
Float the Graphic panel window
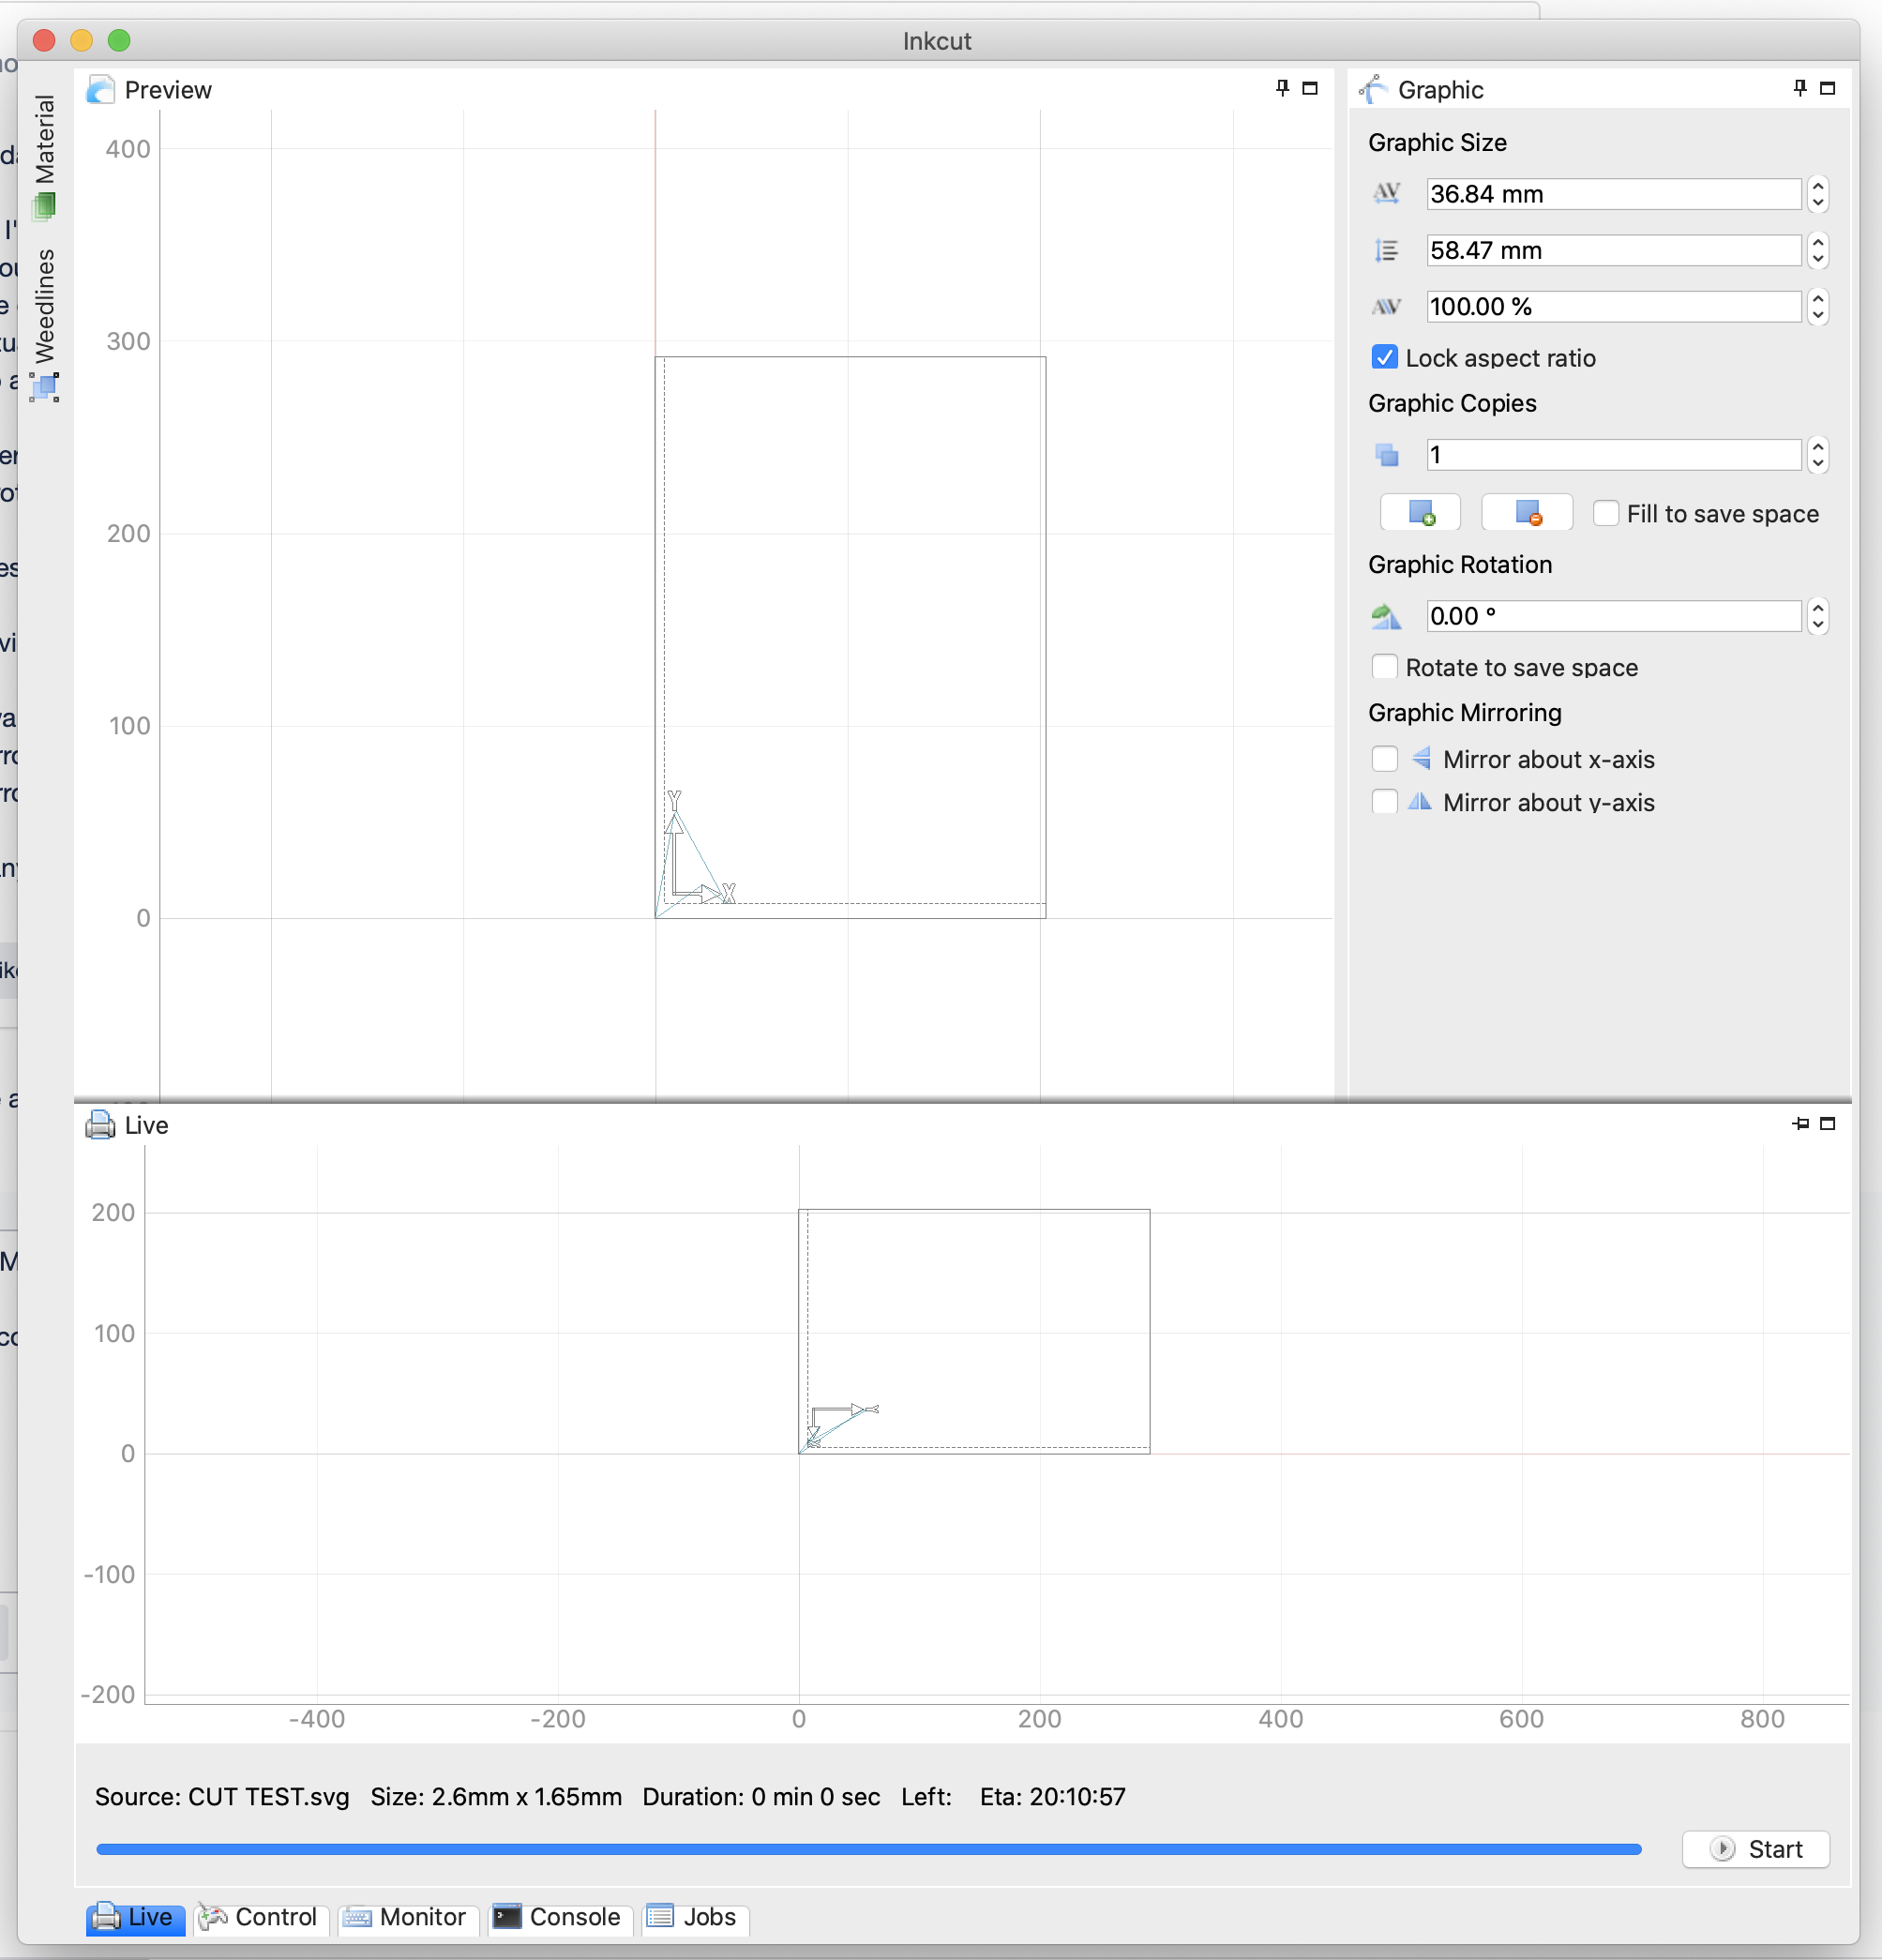[1827, 88]
